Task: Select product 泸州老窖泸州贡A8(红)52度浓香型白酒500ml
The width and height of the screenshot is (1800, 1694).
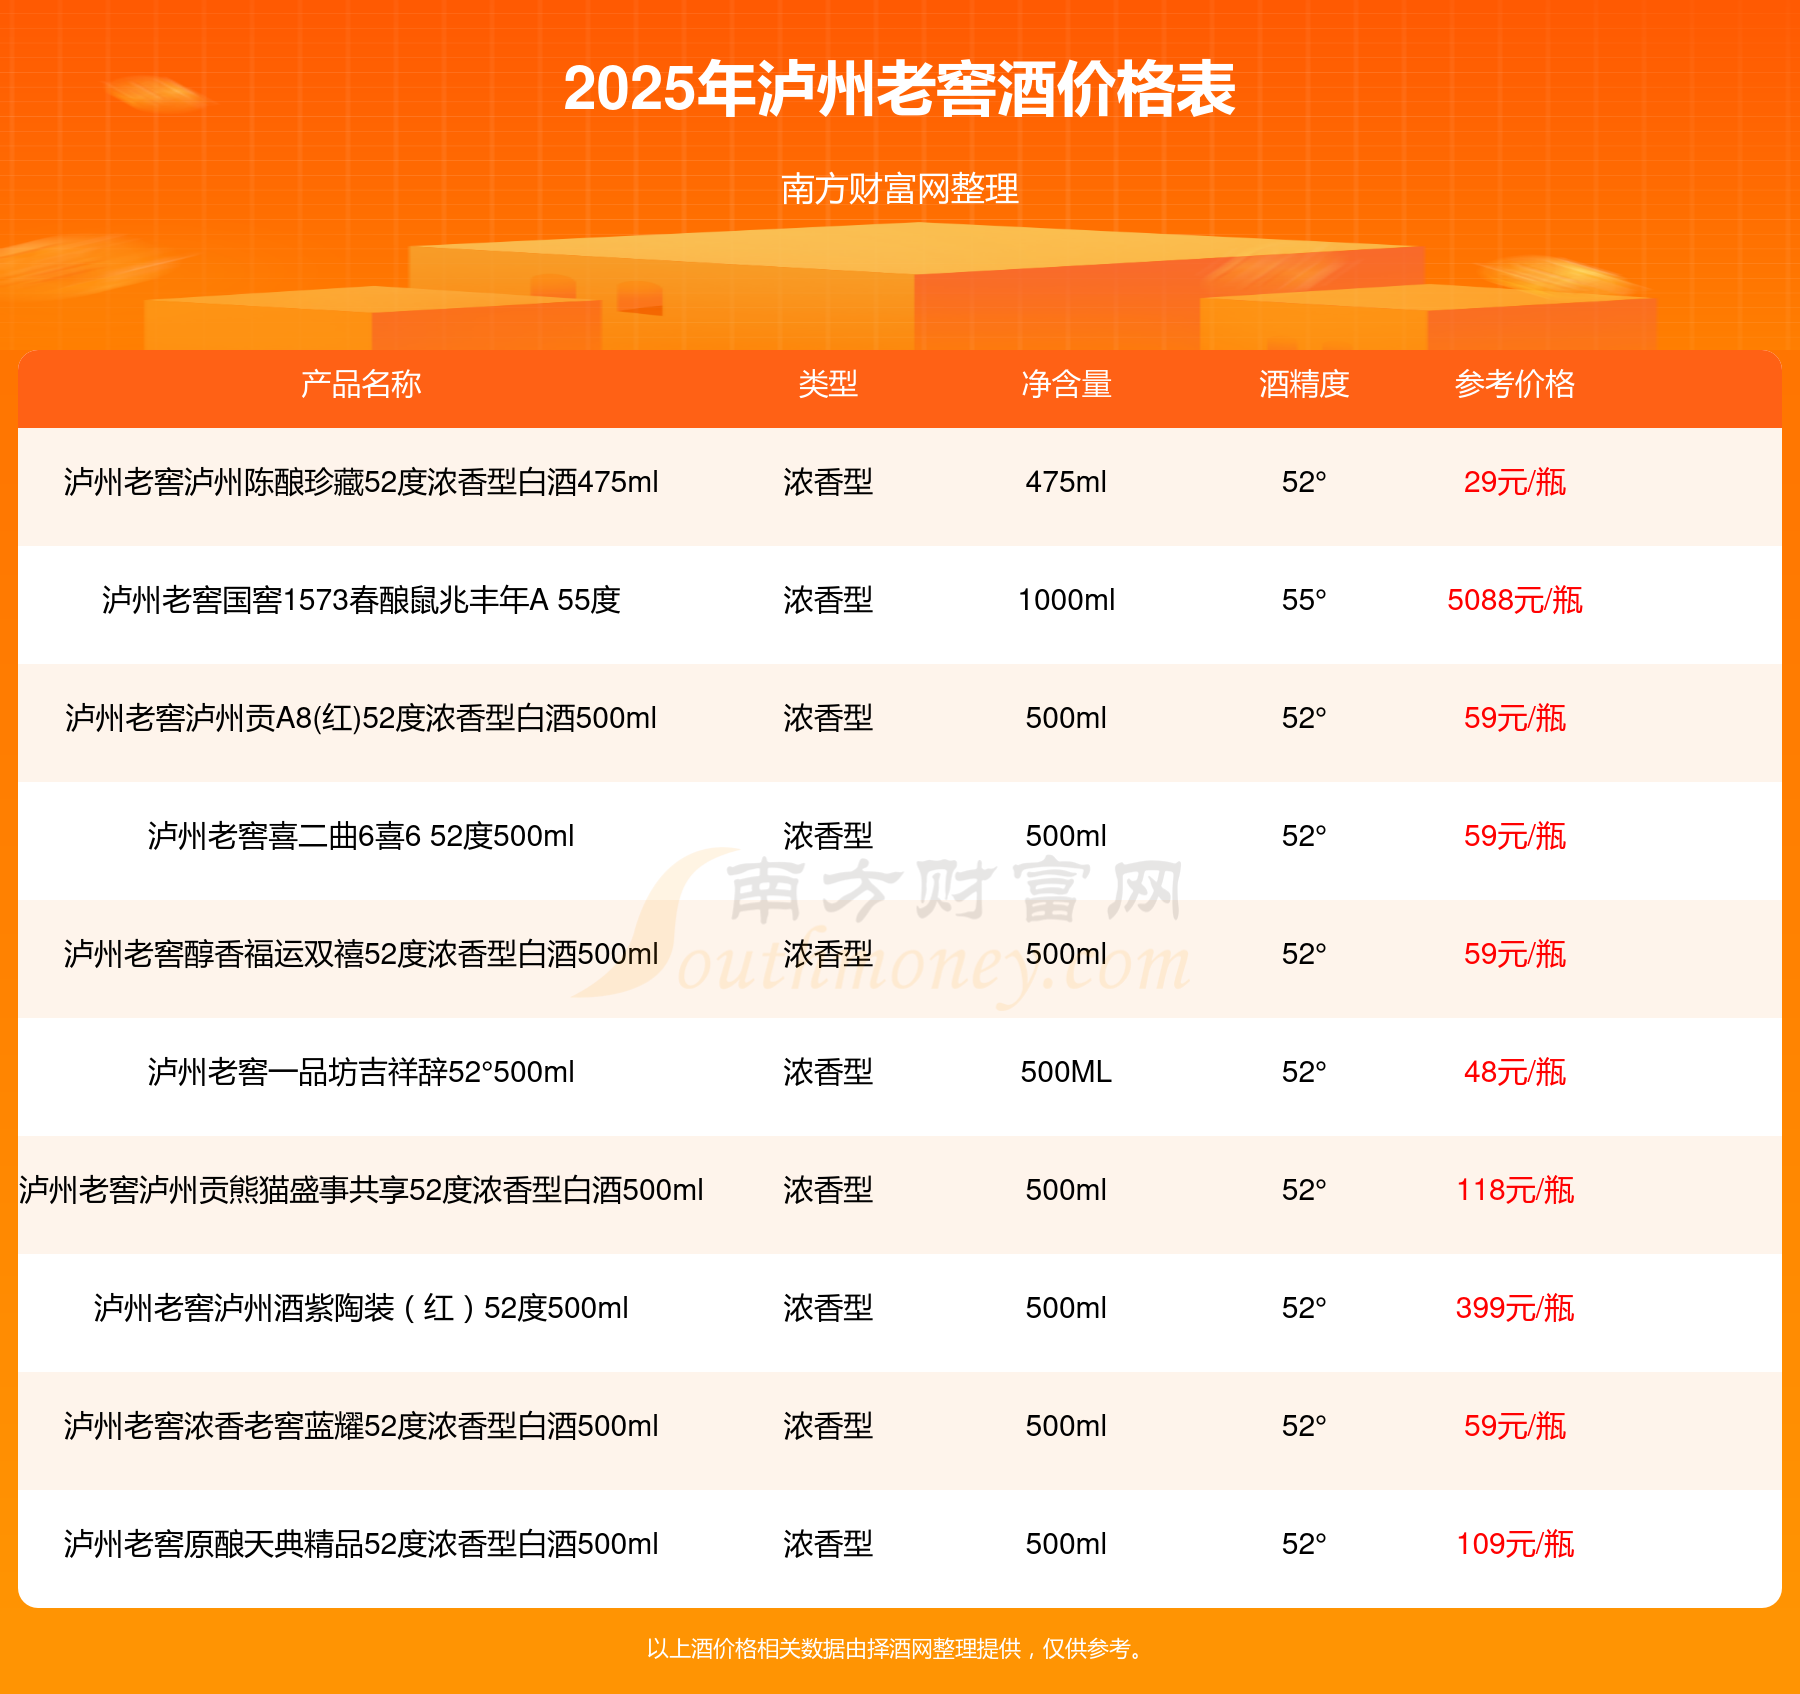Action: 361,718
